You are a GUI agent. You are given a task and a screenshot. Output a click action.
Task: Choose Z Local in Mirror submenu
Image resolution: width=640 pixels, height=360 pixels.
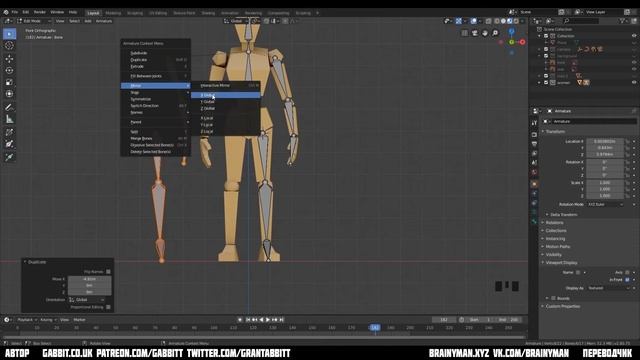225,131
